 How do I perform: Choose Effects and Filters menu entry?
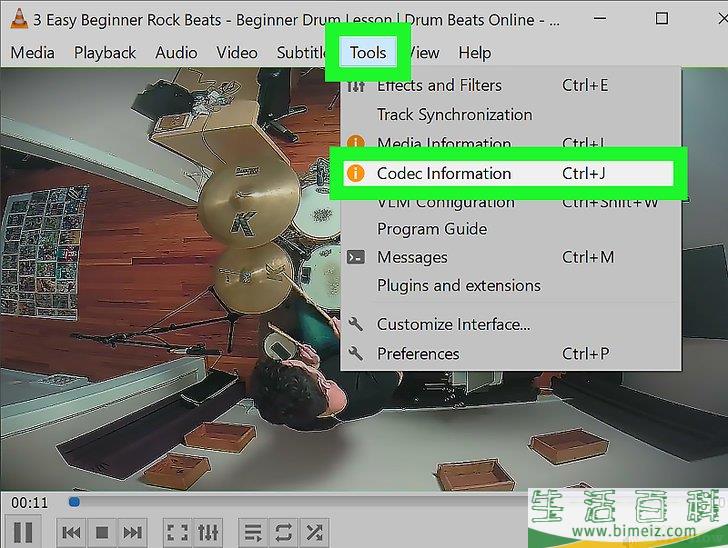tap(439, 86)
